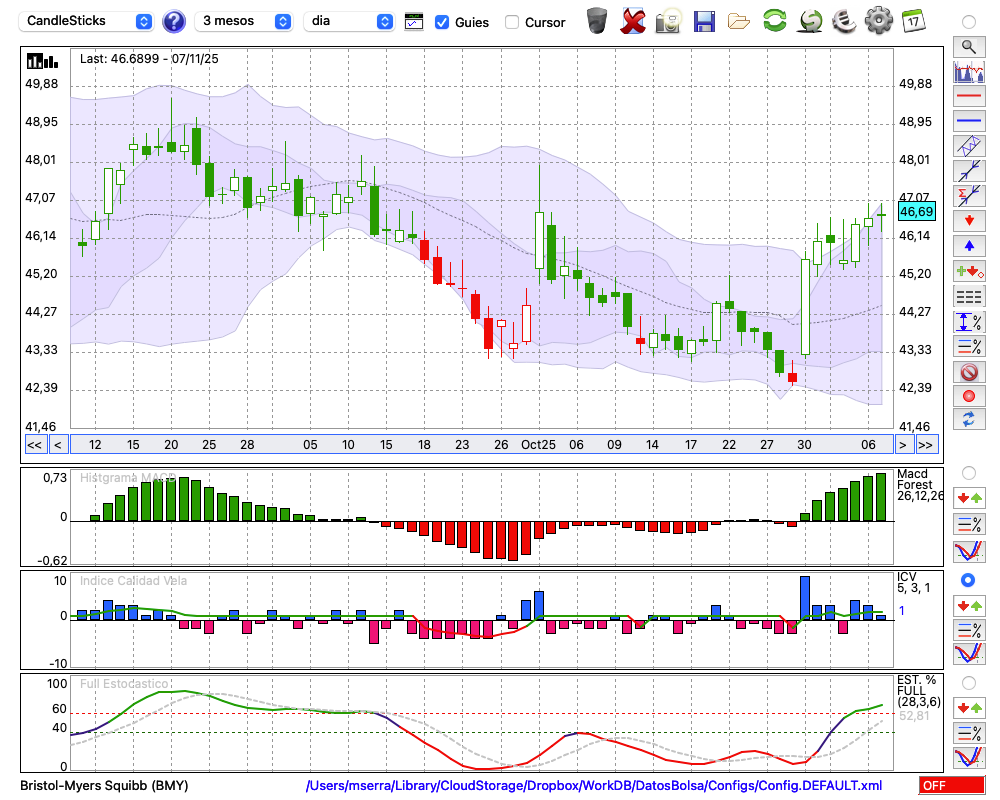The width and height of the screenshot is (1000, 800).
Task: Open the CandleSticks chart type dropdown
Action: [x=88, y=21]
